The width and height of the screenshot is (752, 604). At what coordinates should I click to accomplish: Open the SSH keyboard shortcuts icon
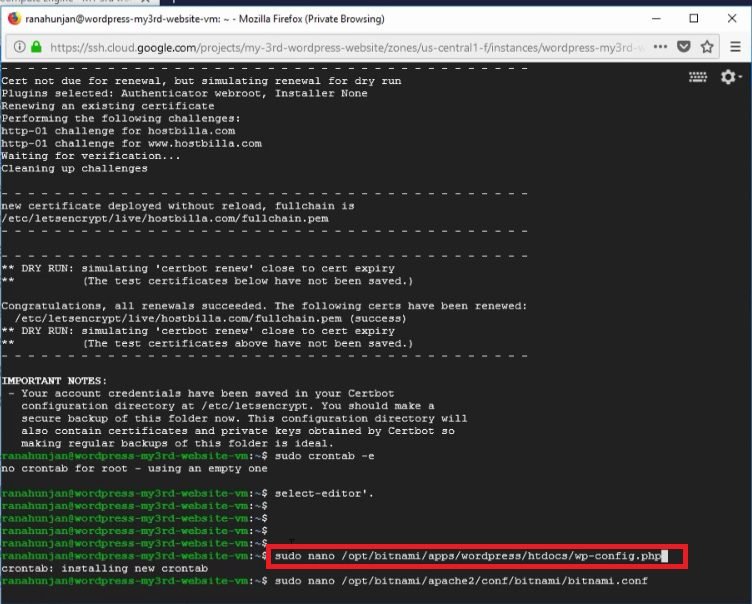pos(698,77)
